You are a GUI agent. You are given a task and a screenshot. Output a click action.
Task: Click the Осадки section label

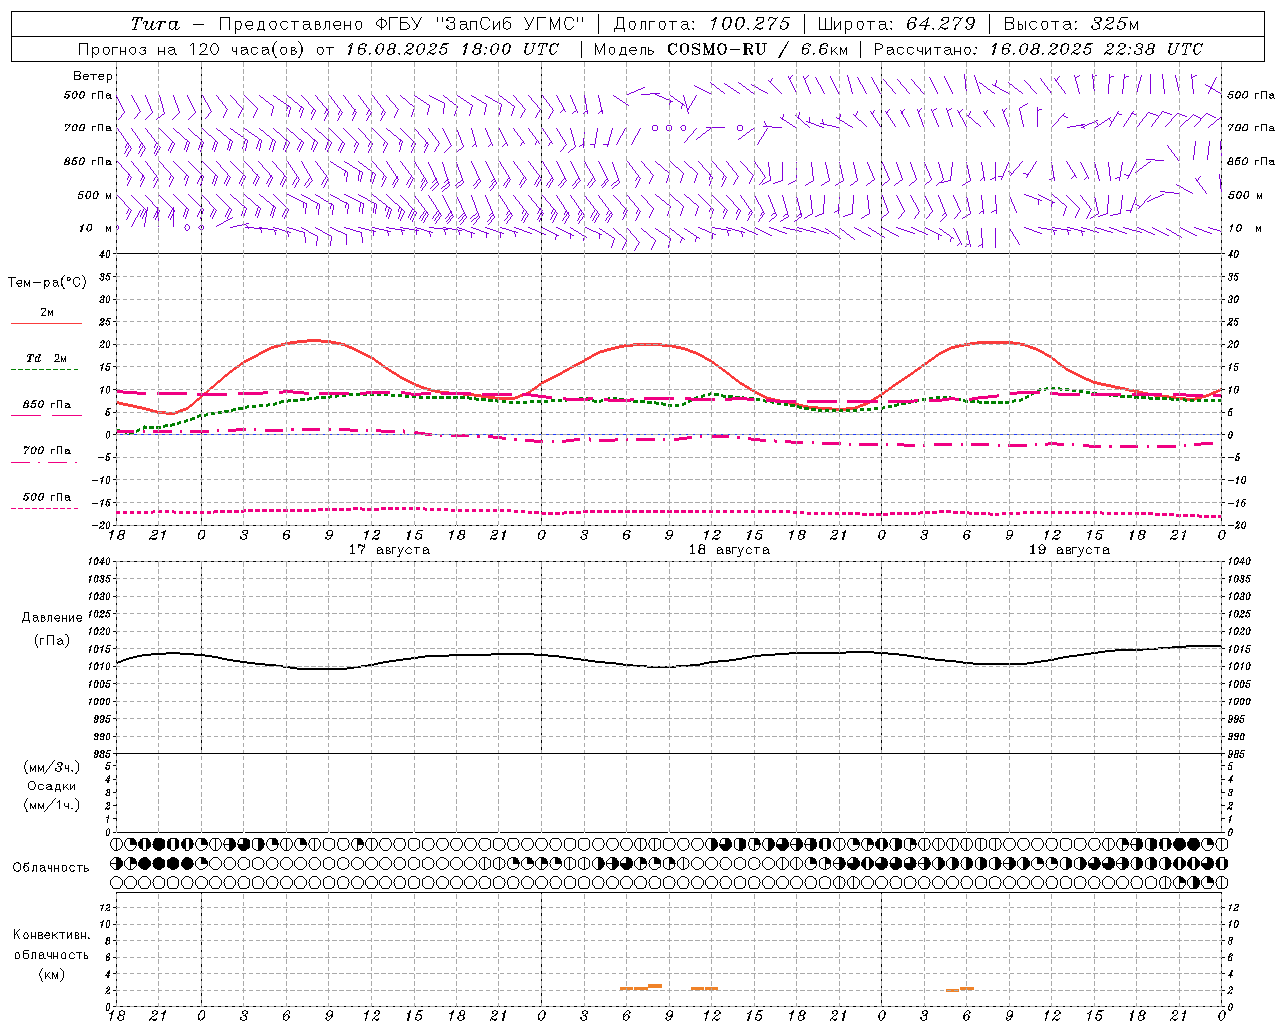[52, 786]
